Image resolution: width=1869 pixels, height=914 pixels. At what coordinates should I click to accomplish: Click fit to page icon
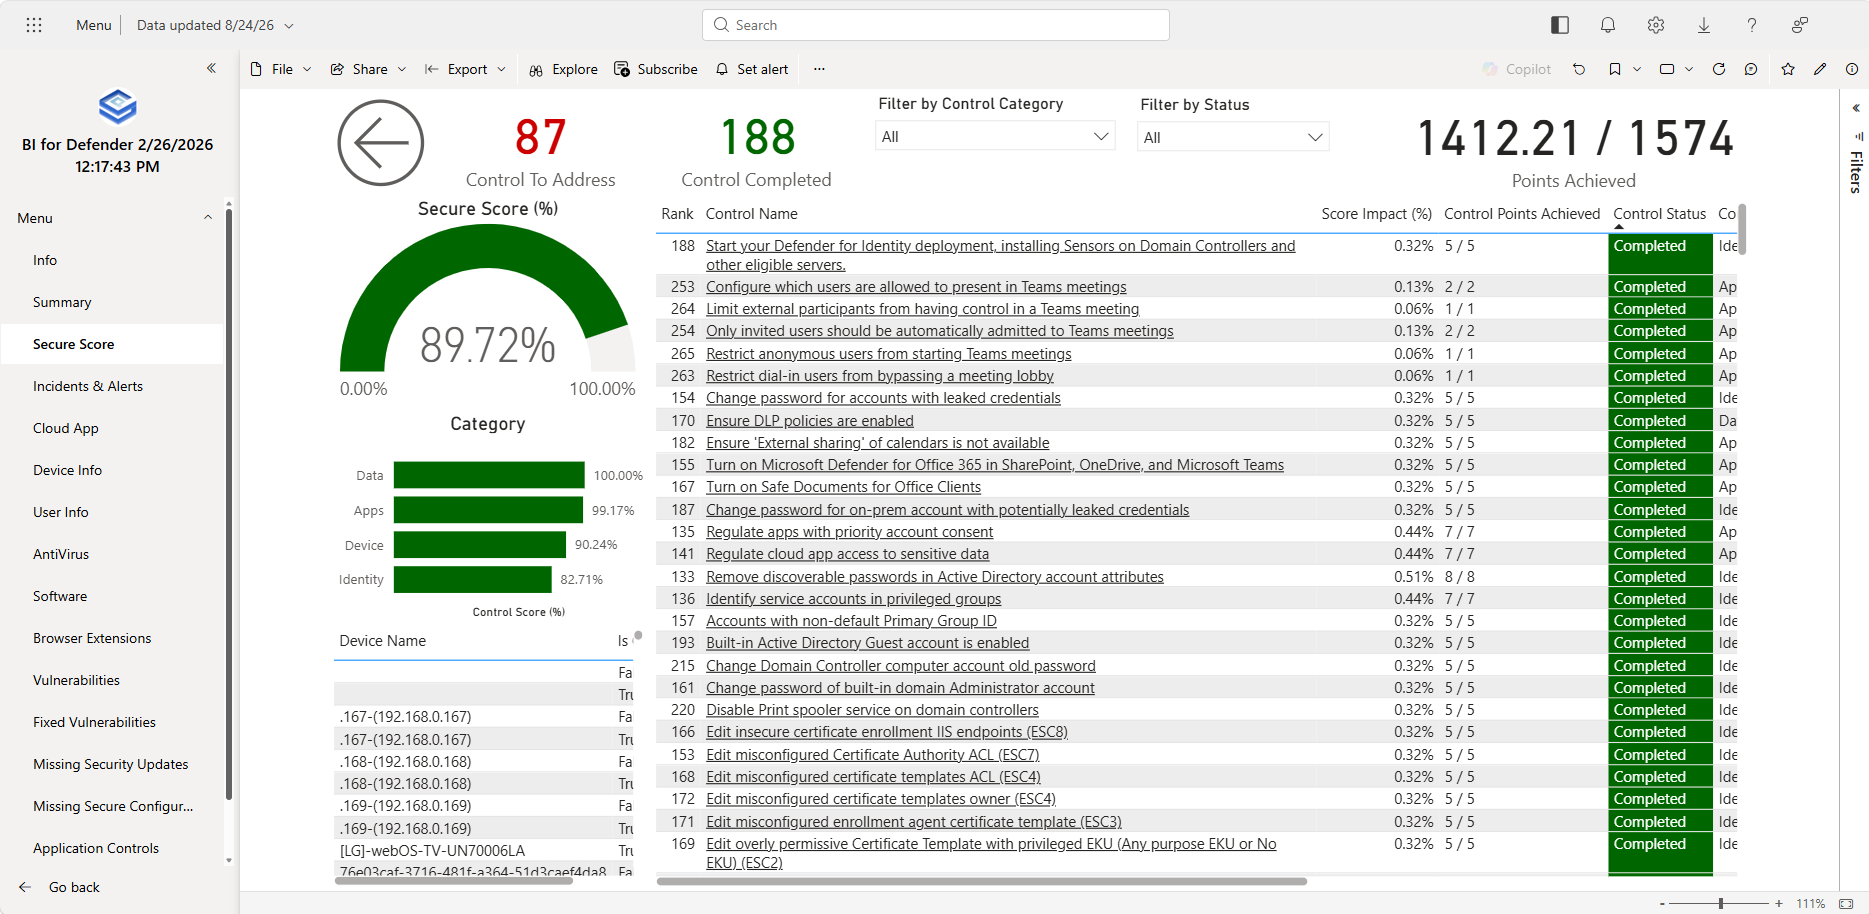click(1846, 903)
